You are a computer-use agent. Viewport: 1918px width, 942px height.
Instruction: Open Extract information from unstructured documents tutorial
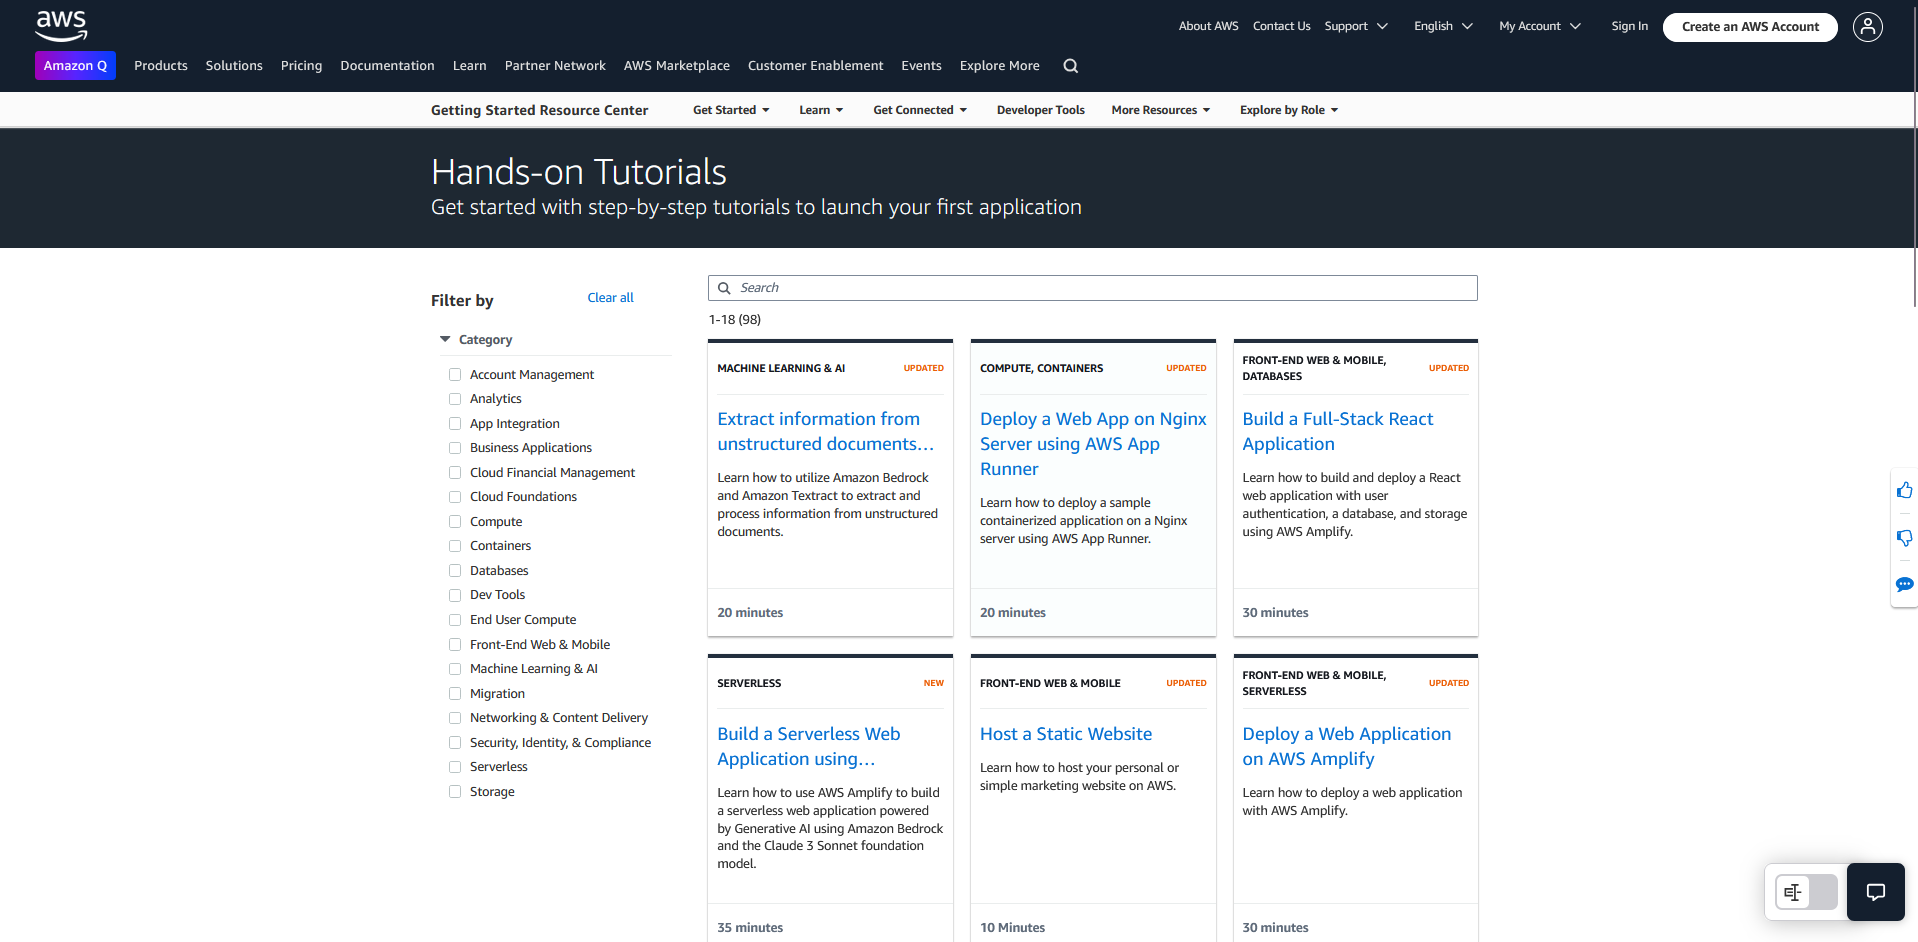825,431
